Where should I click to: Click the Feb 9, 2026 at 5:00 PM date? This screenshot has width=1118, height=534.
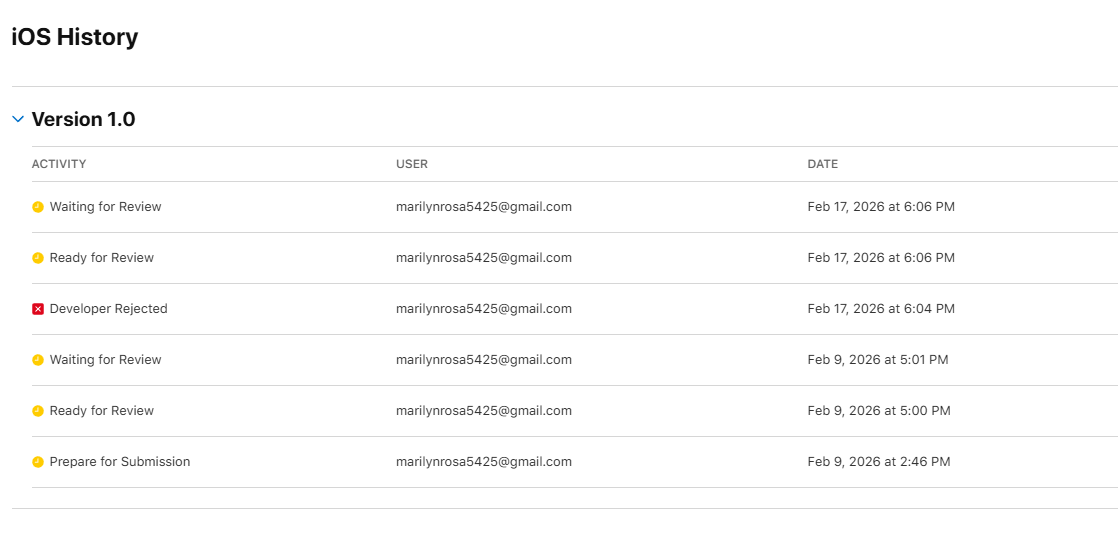pos(879,411)
